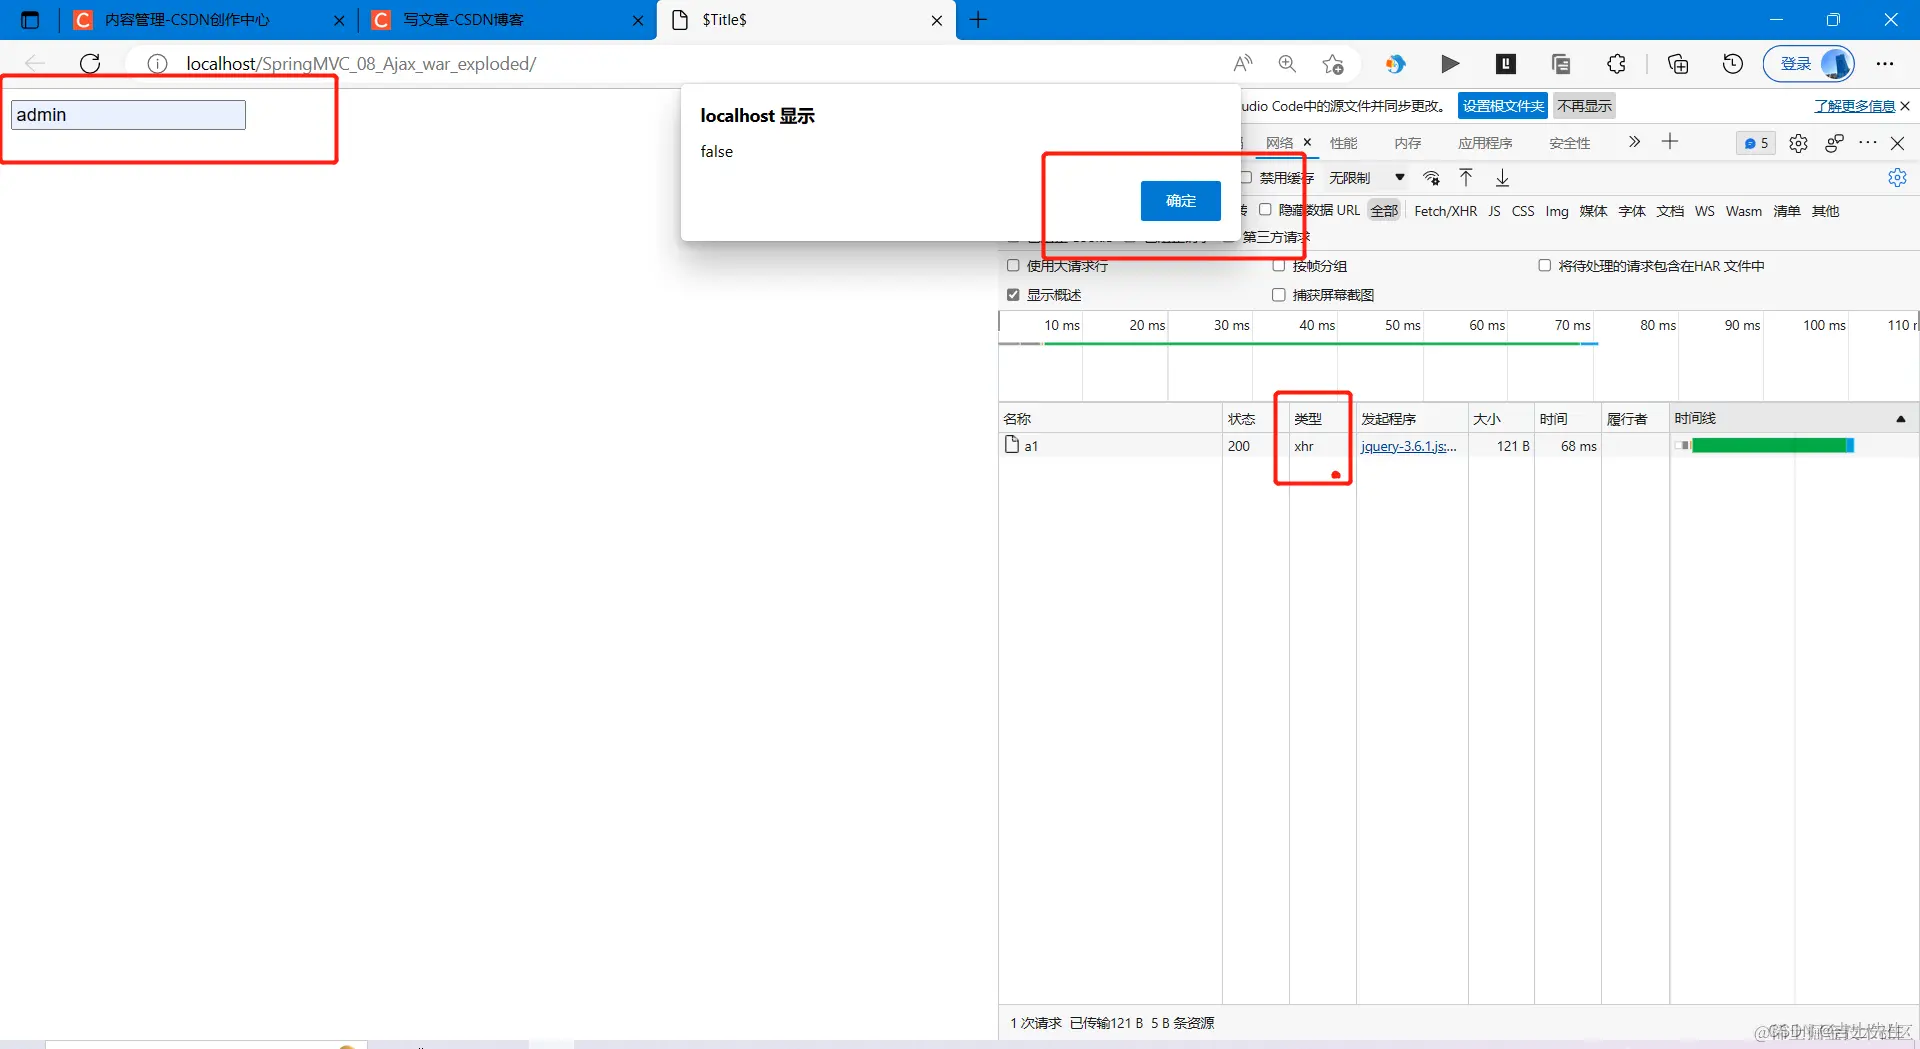
Task: Filter requests by WS
Action: click(1705, 211)
